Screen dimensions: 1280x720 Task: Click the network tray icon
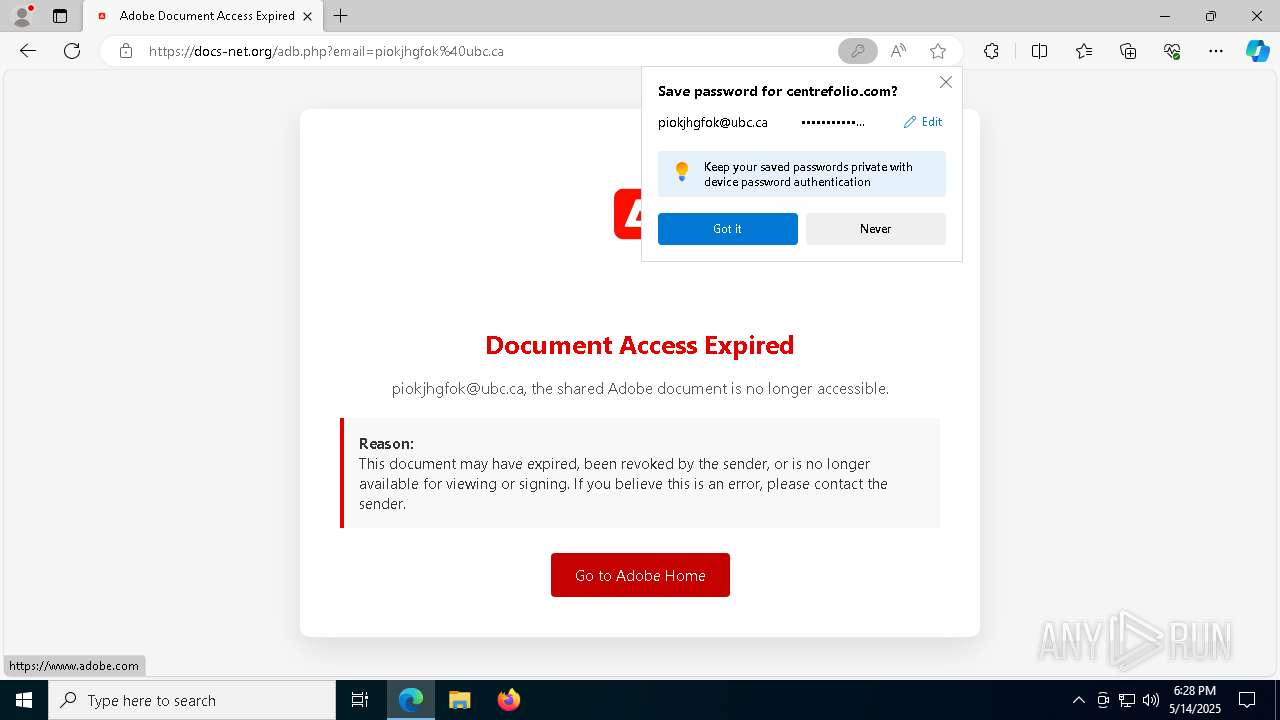click(x=1127, y=700)
